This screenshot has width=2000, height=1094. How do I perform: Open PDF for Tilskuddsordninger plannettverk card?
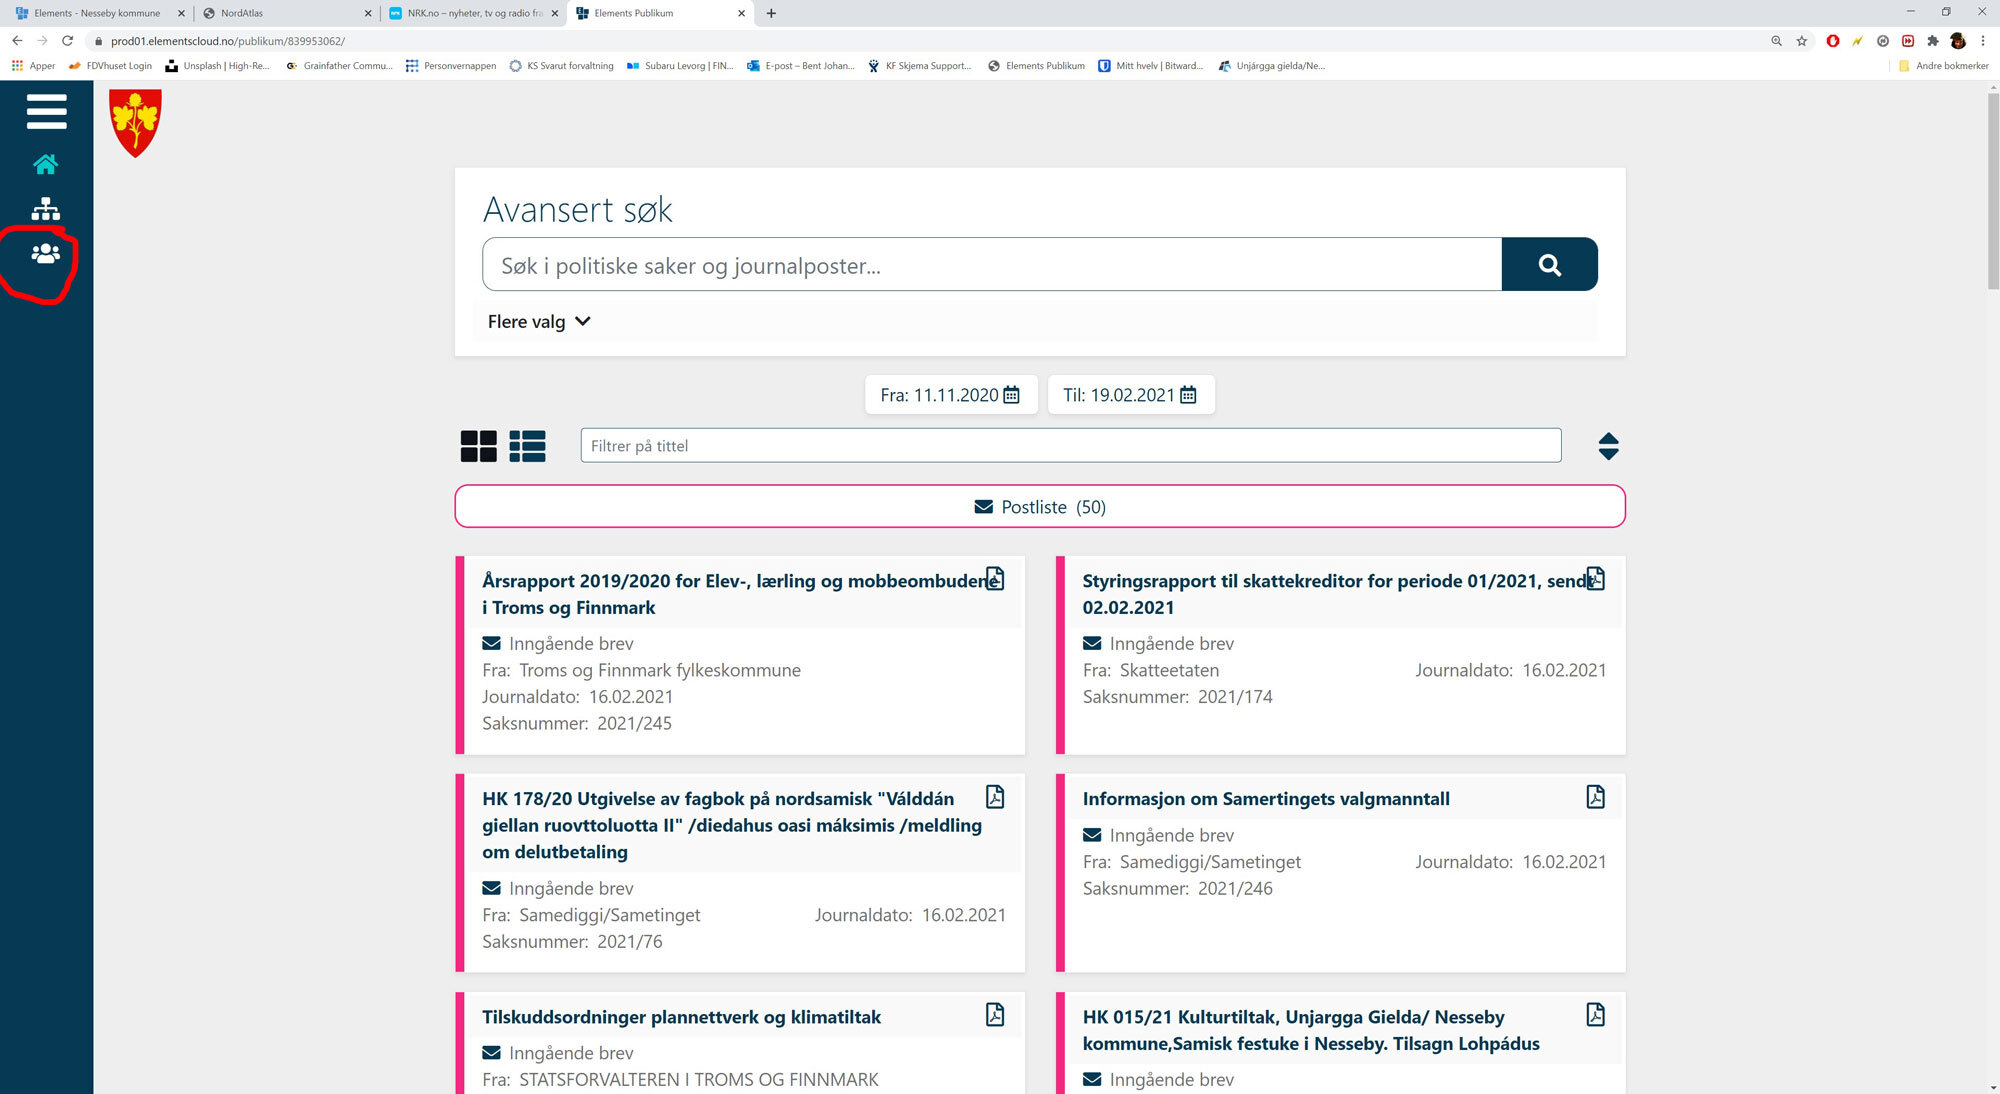[x=995, y=1015]
